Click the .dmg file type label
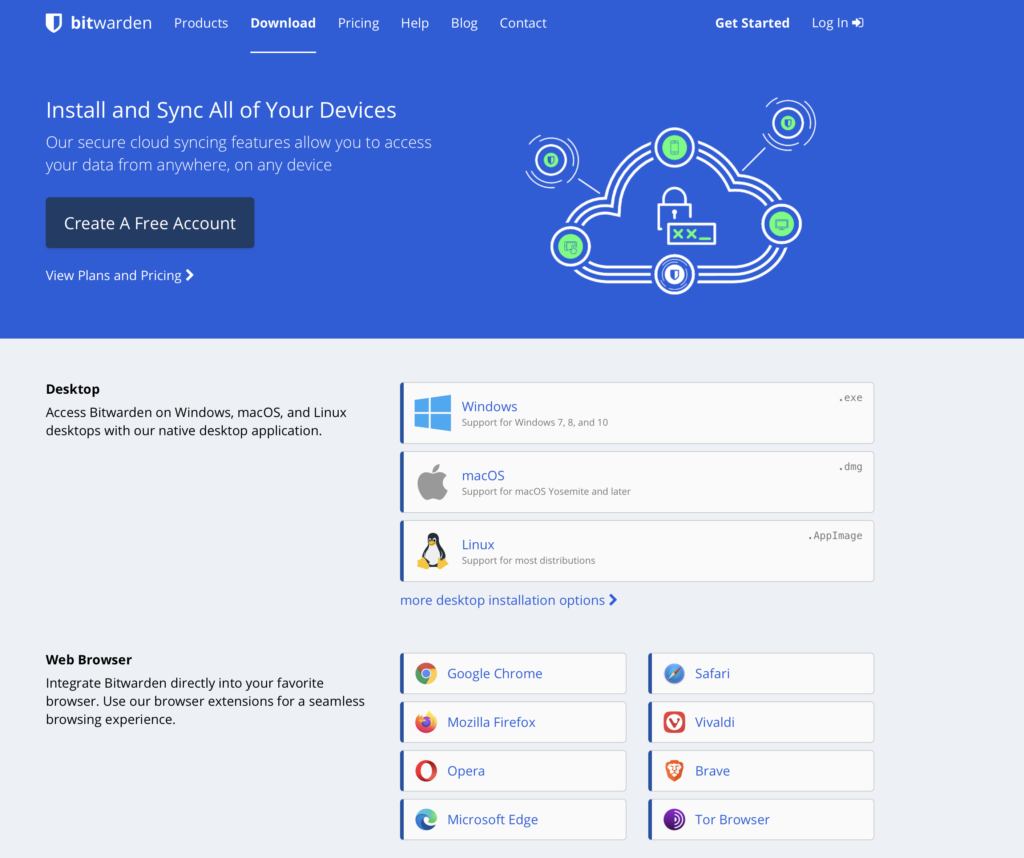The height and width of the screenshot is (858, 1024). [x=850, y=467]
